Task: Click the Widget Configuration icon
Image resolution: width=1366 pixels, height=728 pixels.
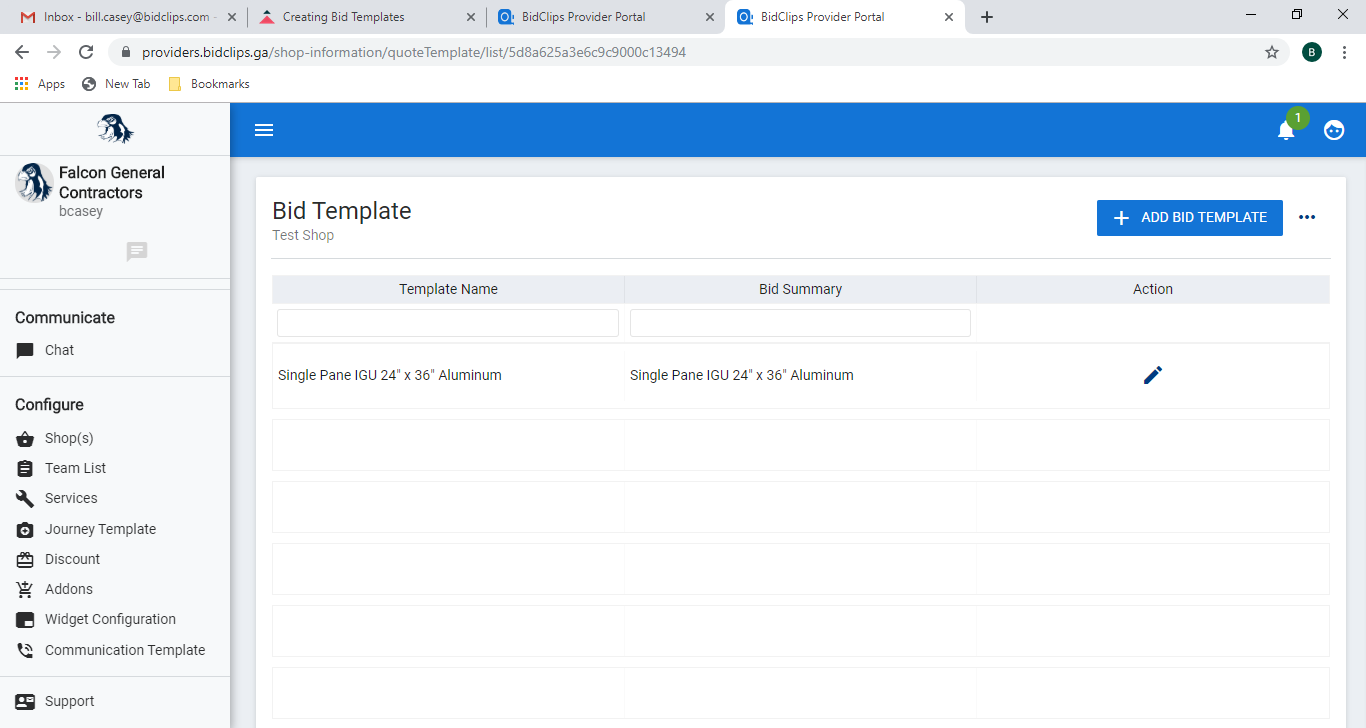Action: [25, 620]
